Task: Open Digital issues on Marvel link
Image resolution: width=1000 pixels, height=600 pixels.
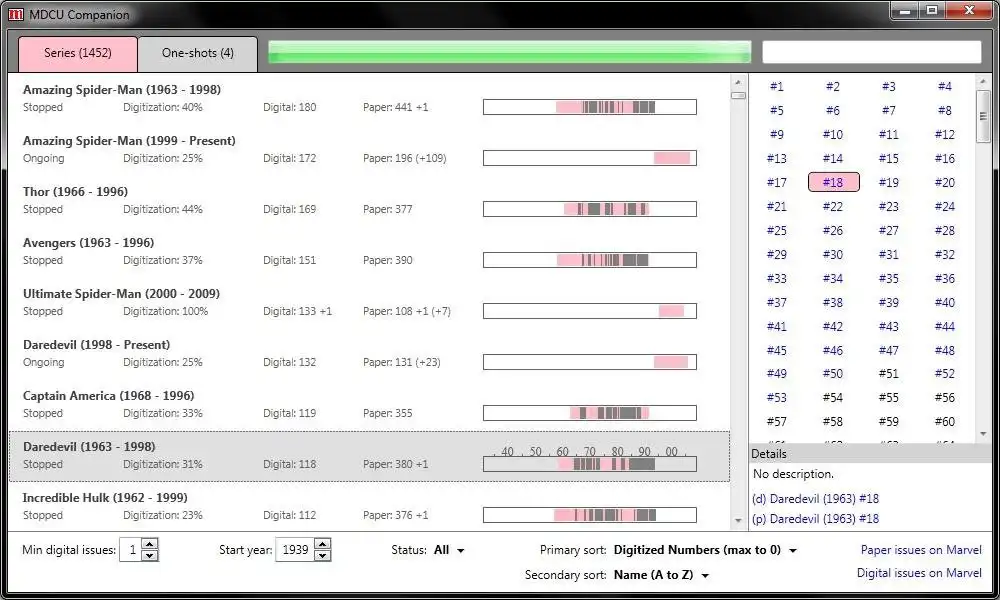Action: (919, 573)
